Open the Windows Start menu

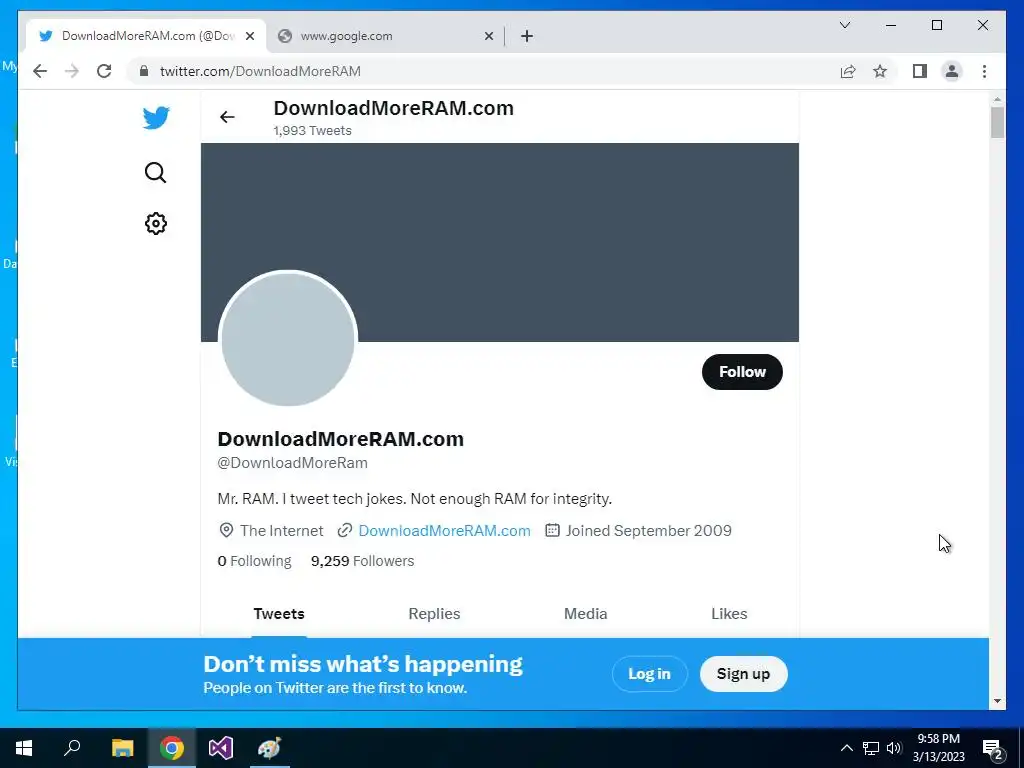click(24, 748)
